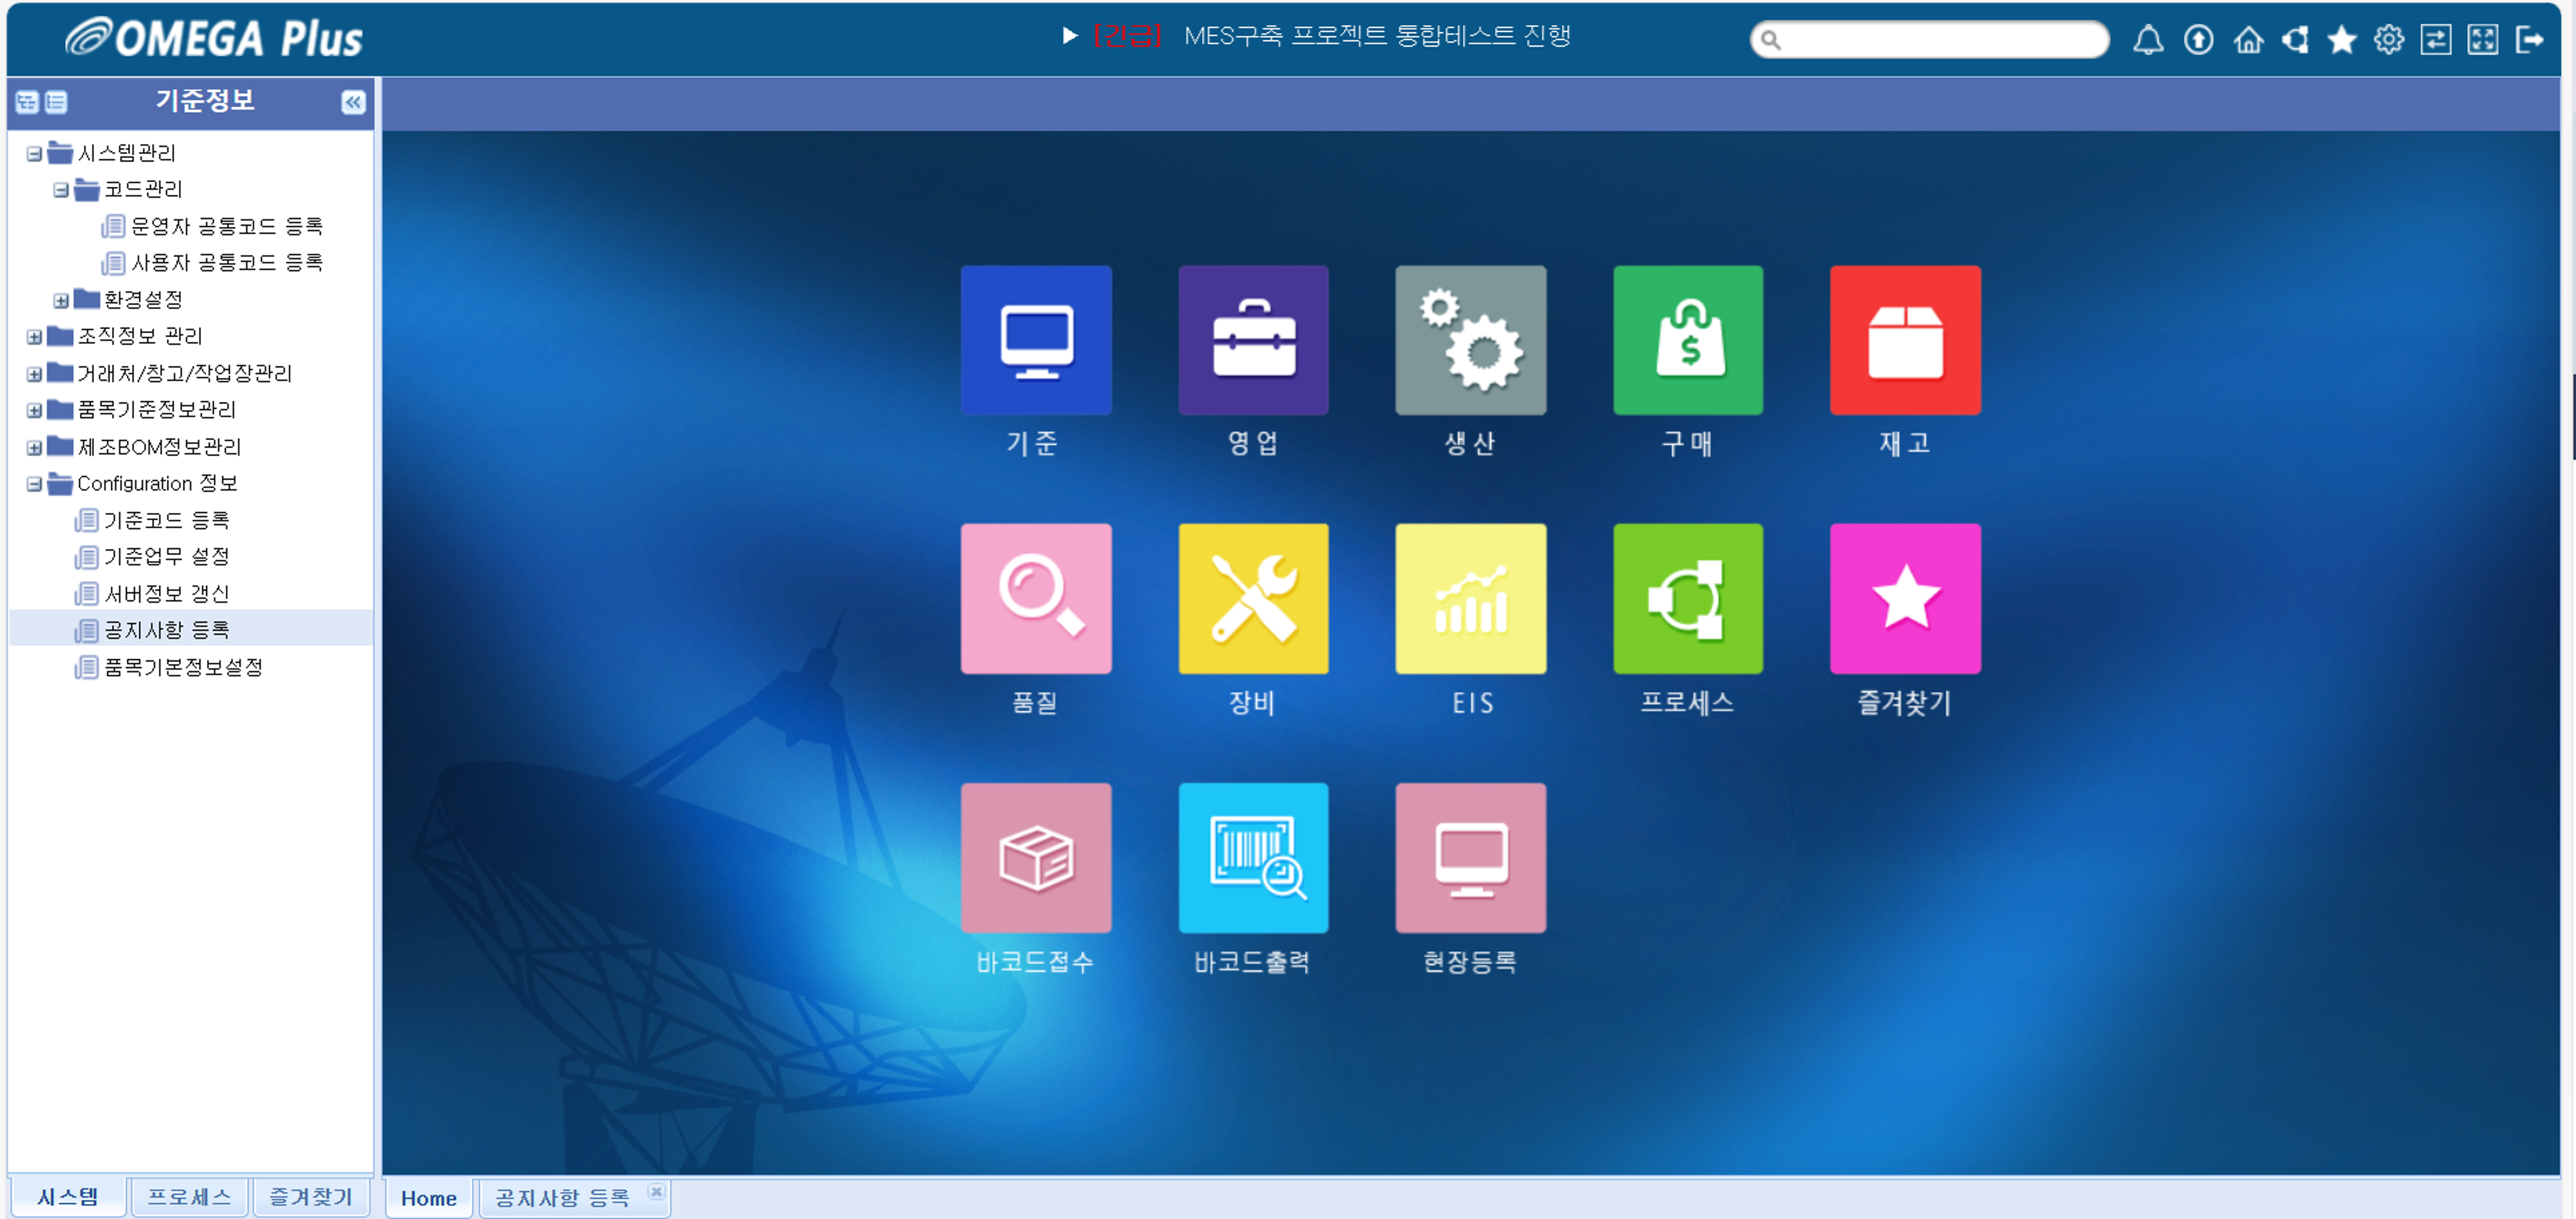This screenshot has width=2576, height=1219.
Task: Click the favorites star icon in header
Action: 2341,40
